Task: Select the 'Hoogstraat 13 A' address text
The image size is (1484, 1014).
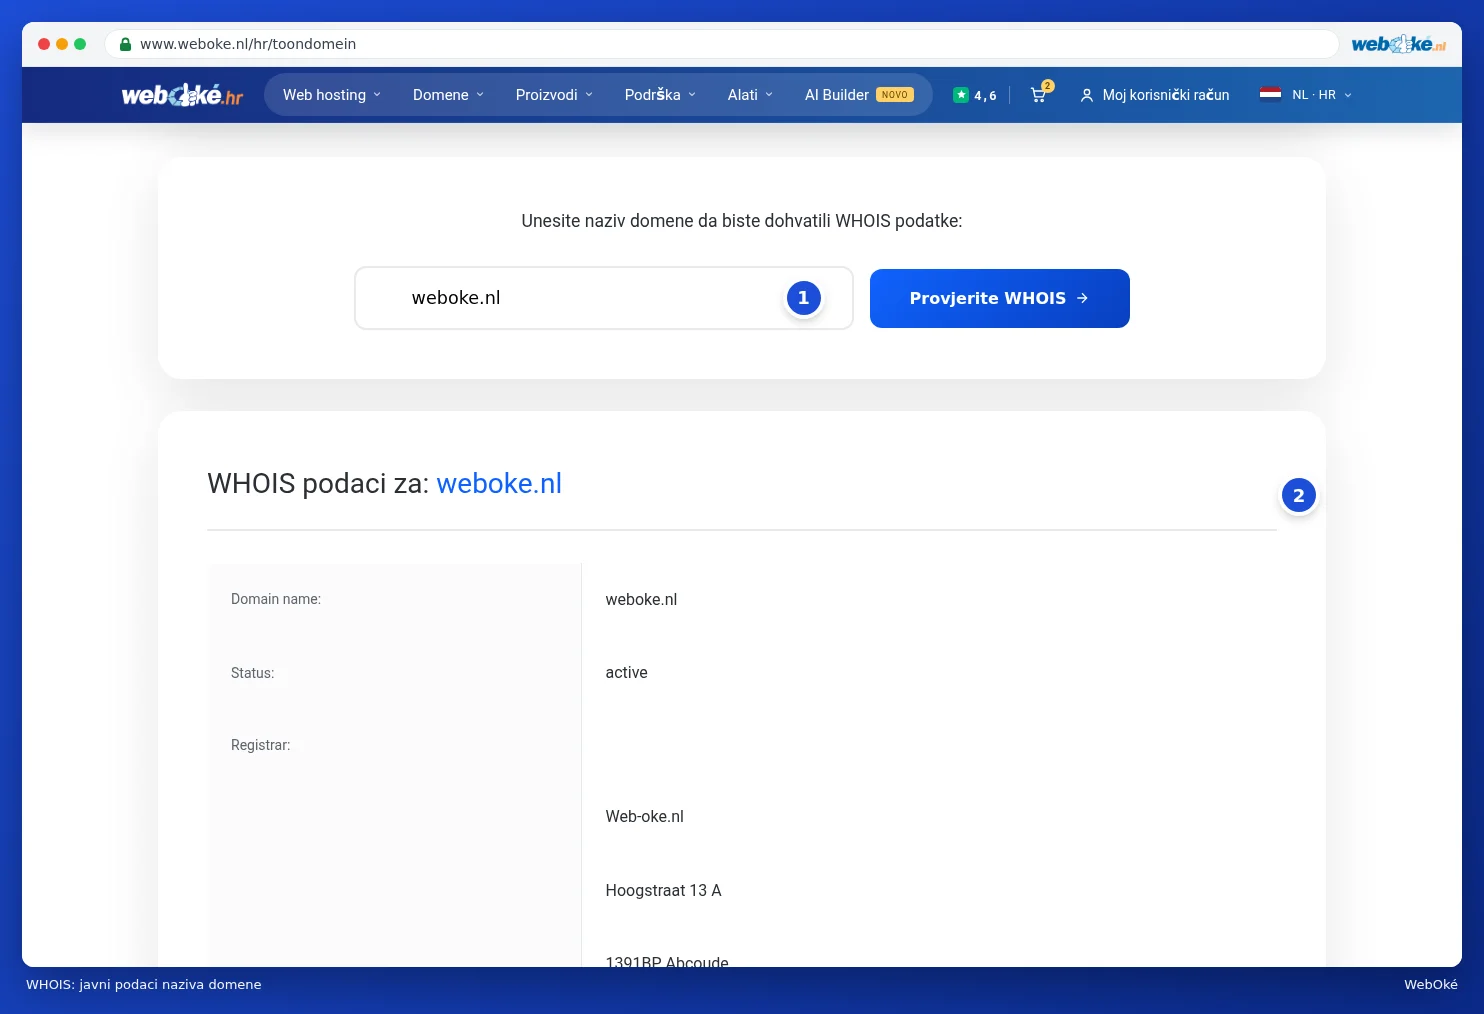Action: (x=663, y=890)
